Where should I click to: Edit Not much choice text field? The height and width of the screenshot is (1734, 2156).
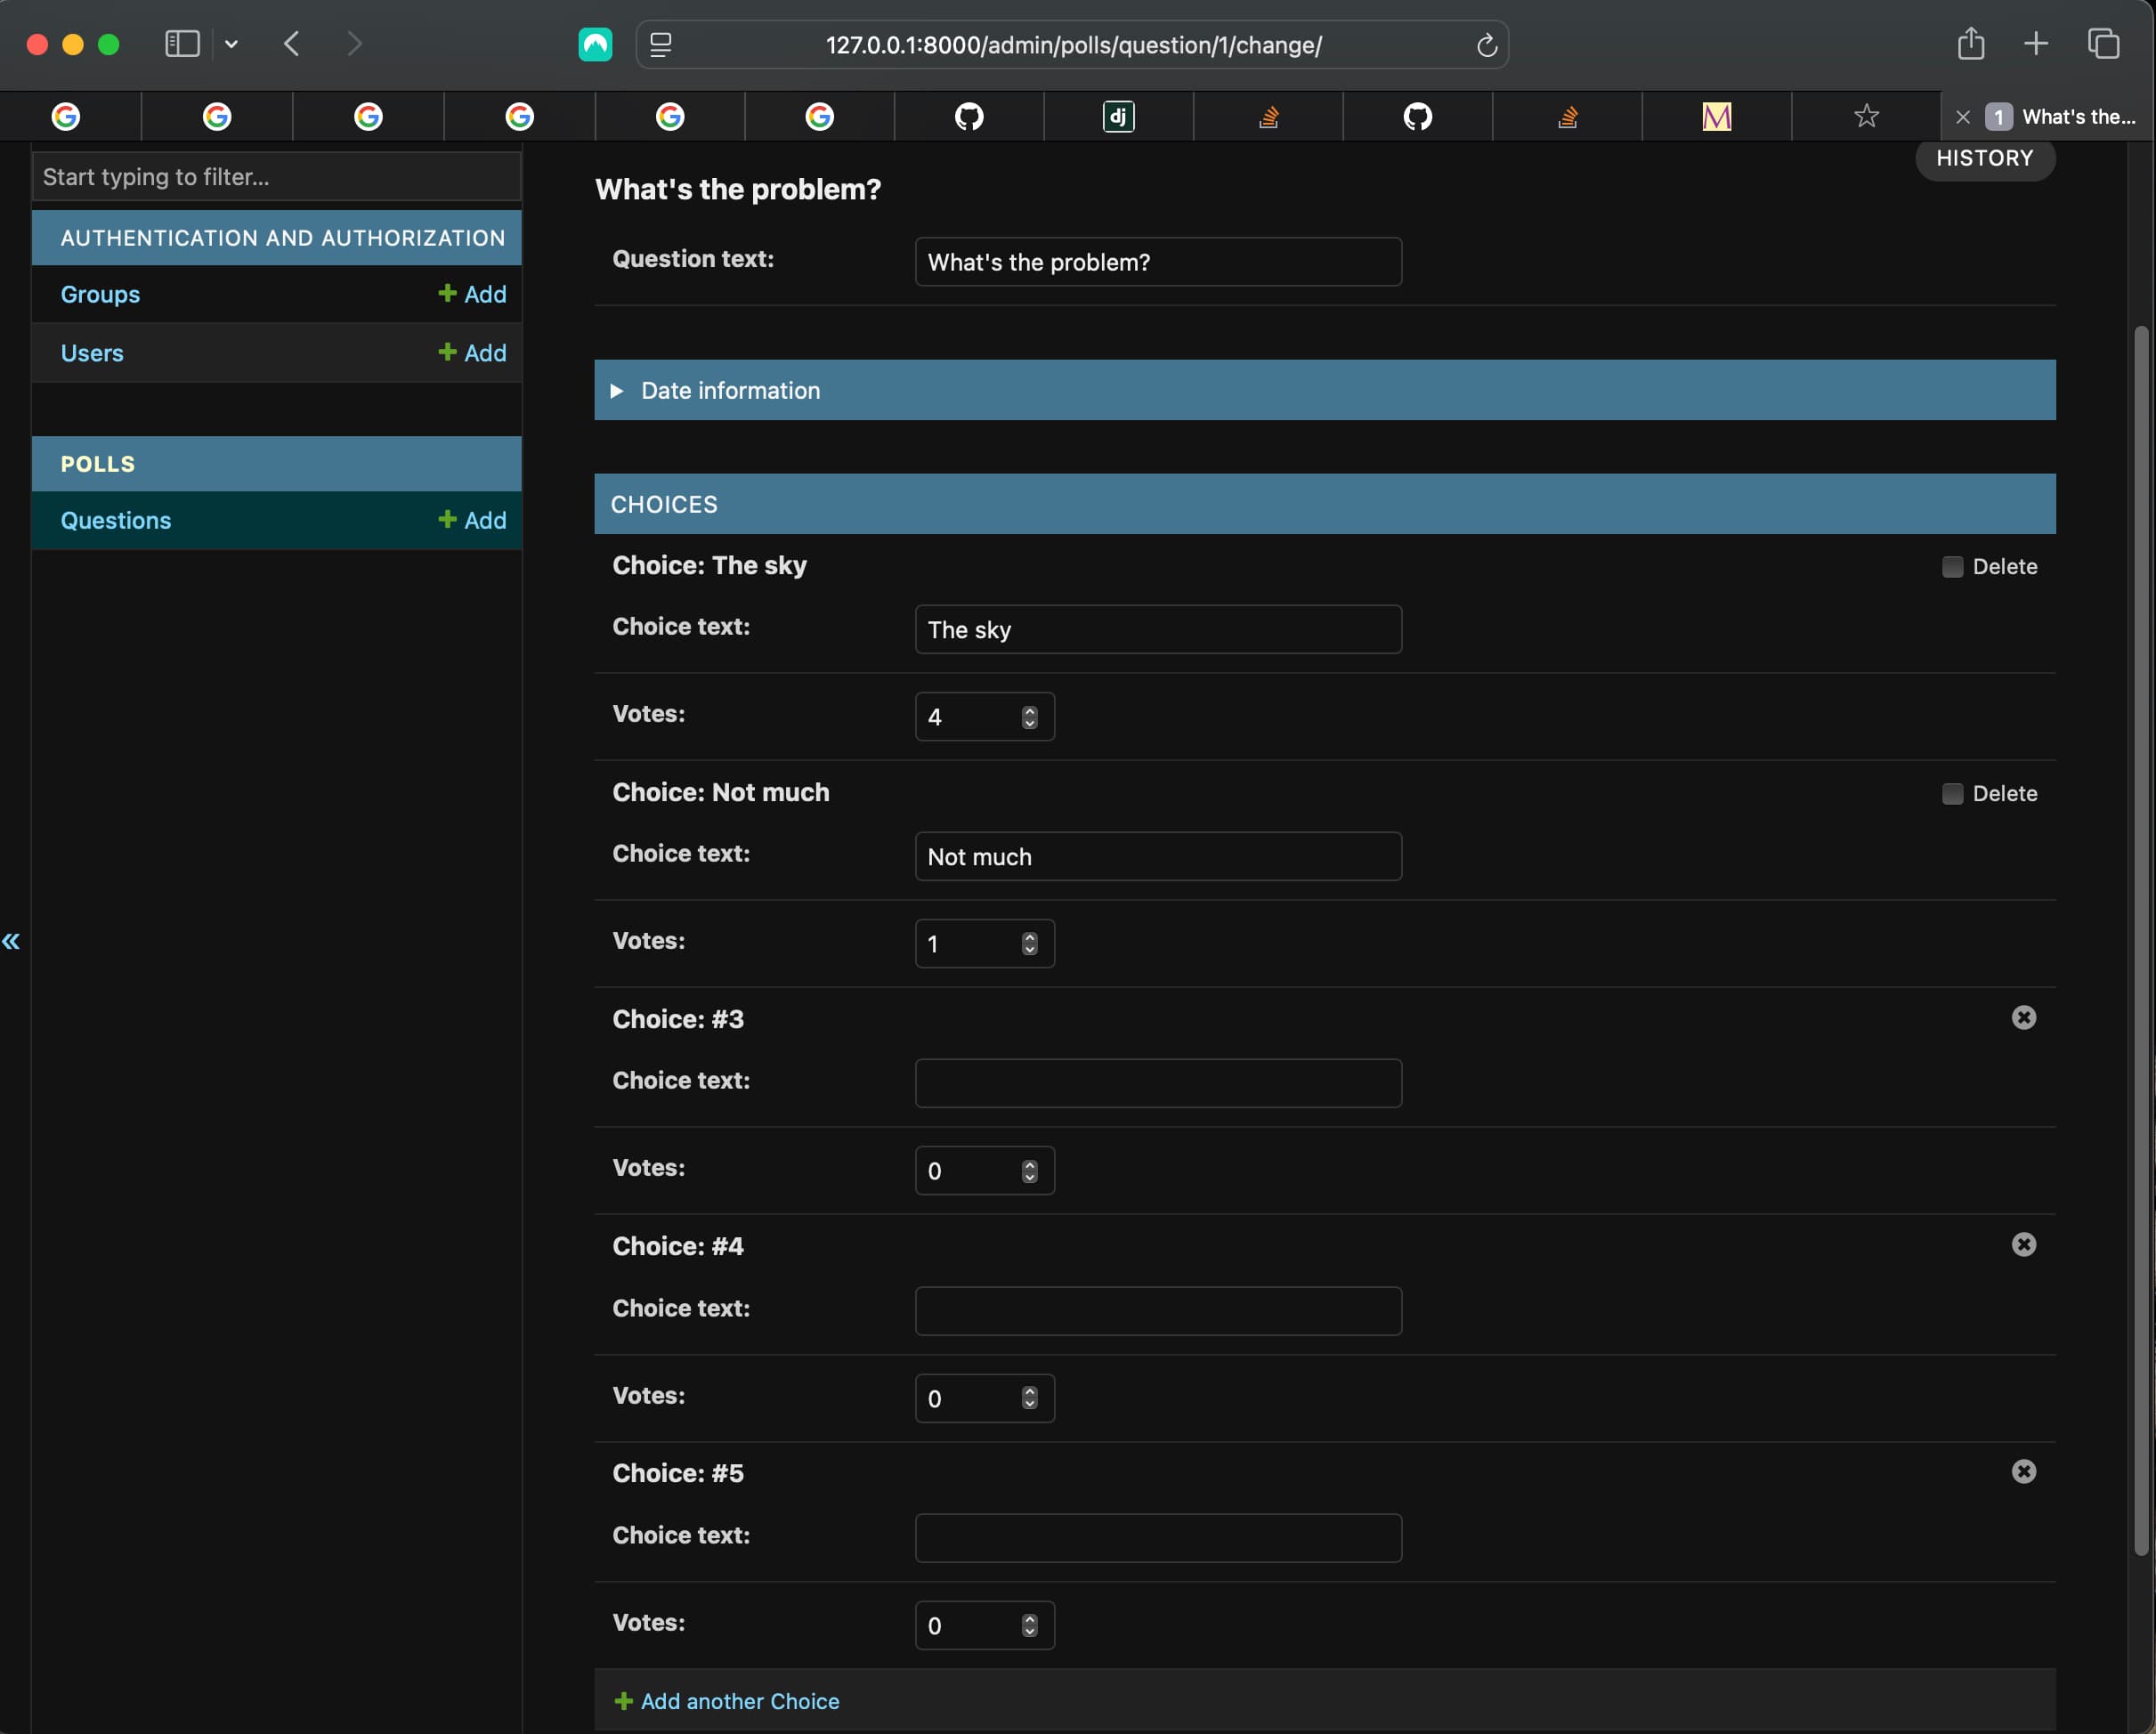(x=1158, y=856)
